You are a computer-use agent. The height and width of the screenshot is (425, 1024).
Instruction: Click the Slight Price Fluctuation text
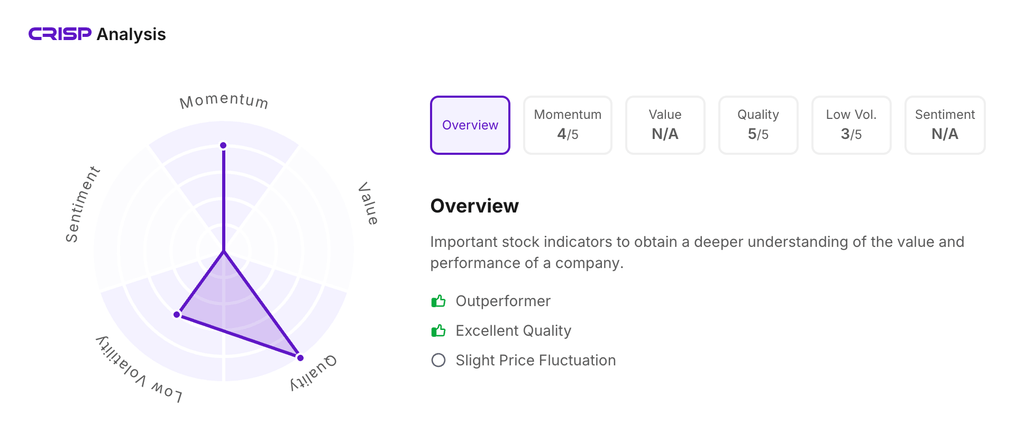535,360
